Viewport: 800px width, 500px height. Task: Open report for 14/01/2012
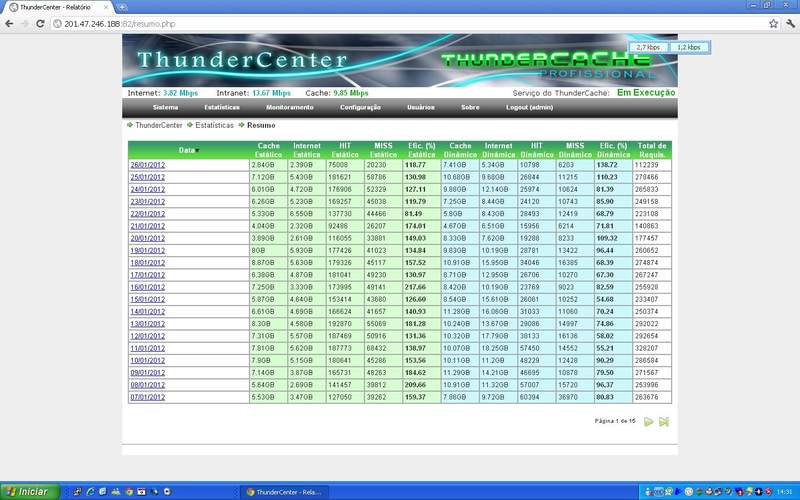click(147, 312)
